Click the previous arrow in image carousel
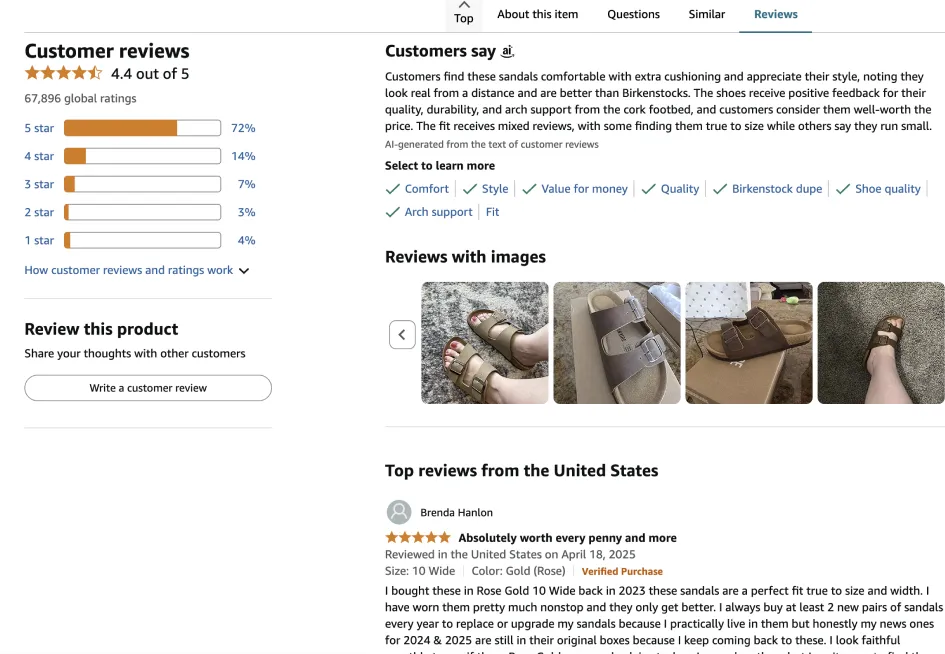 click(x=402, y=335)
